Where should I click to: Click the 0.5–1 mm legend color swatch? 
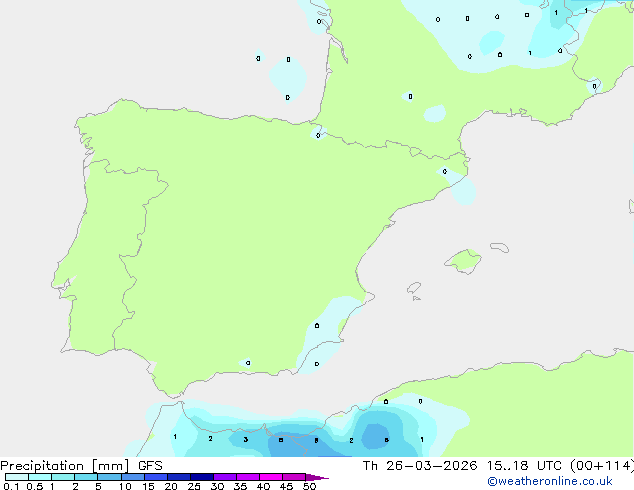40,477
